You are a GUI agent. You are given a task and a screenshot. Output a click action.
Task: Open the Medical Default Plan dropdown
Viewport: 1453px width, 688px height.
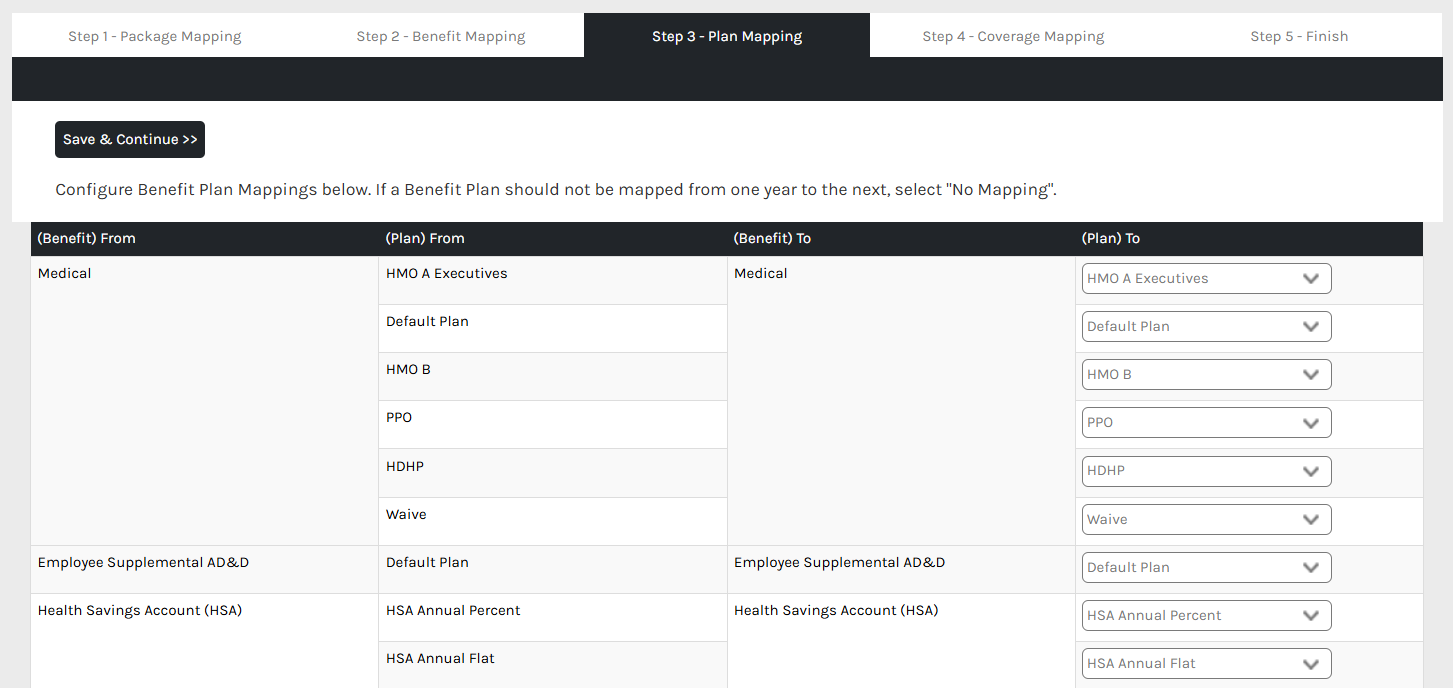pos(1207,327)
